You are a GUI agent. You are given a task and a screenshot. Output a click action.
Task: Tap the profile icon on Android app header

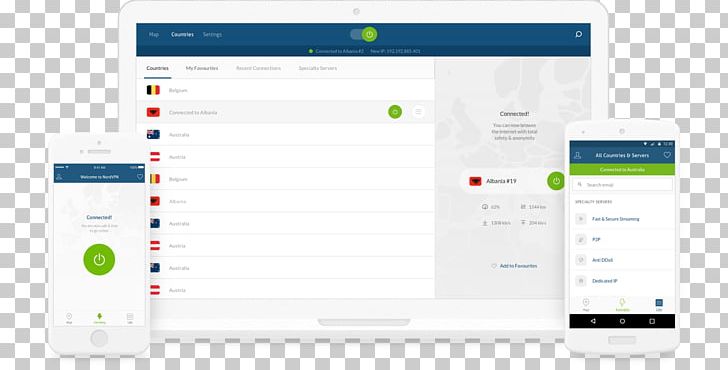pos(577,156)
